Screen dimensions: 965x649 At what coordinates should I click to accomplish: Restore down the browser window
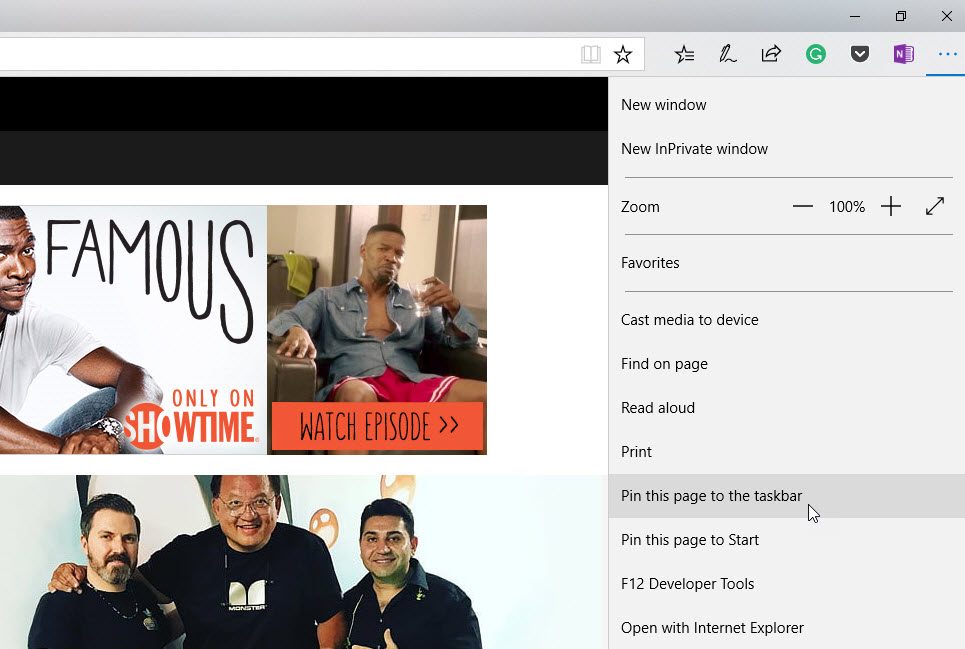tap(900, 17)
